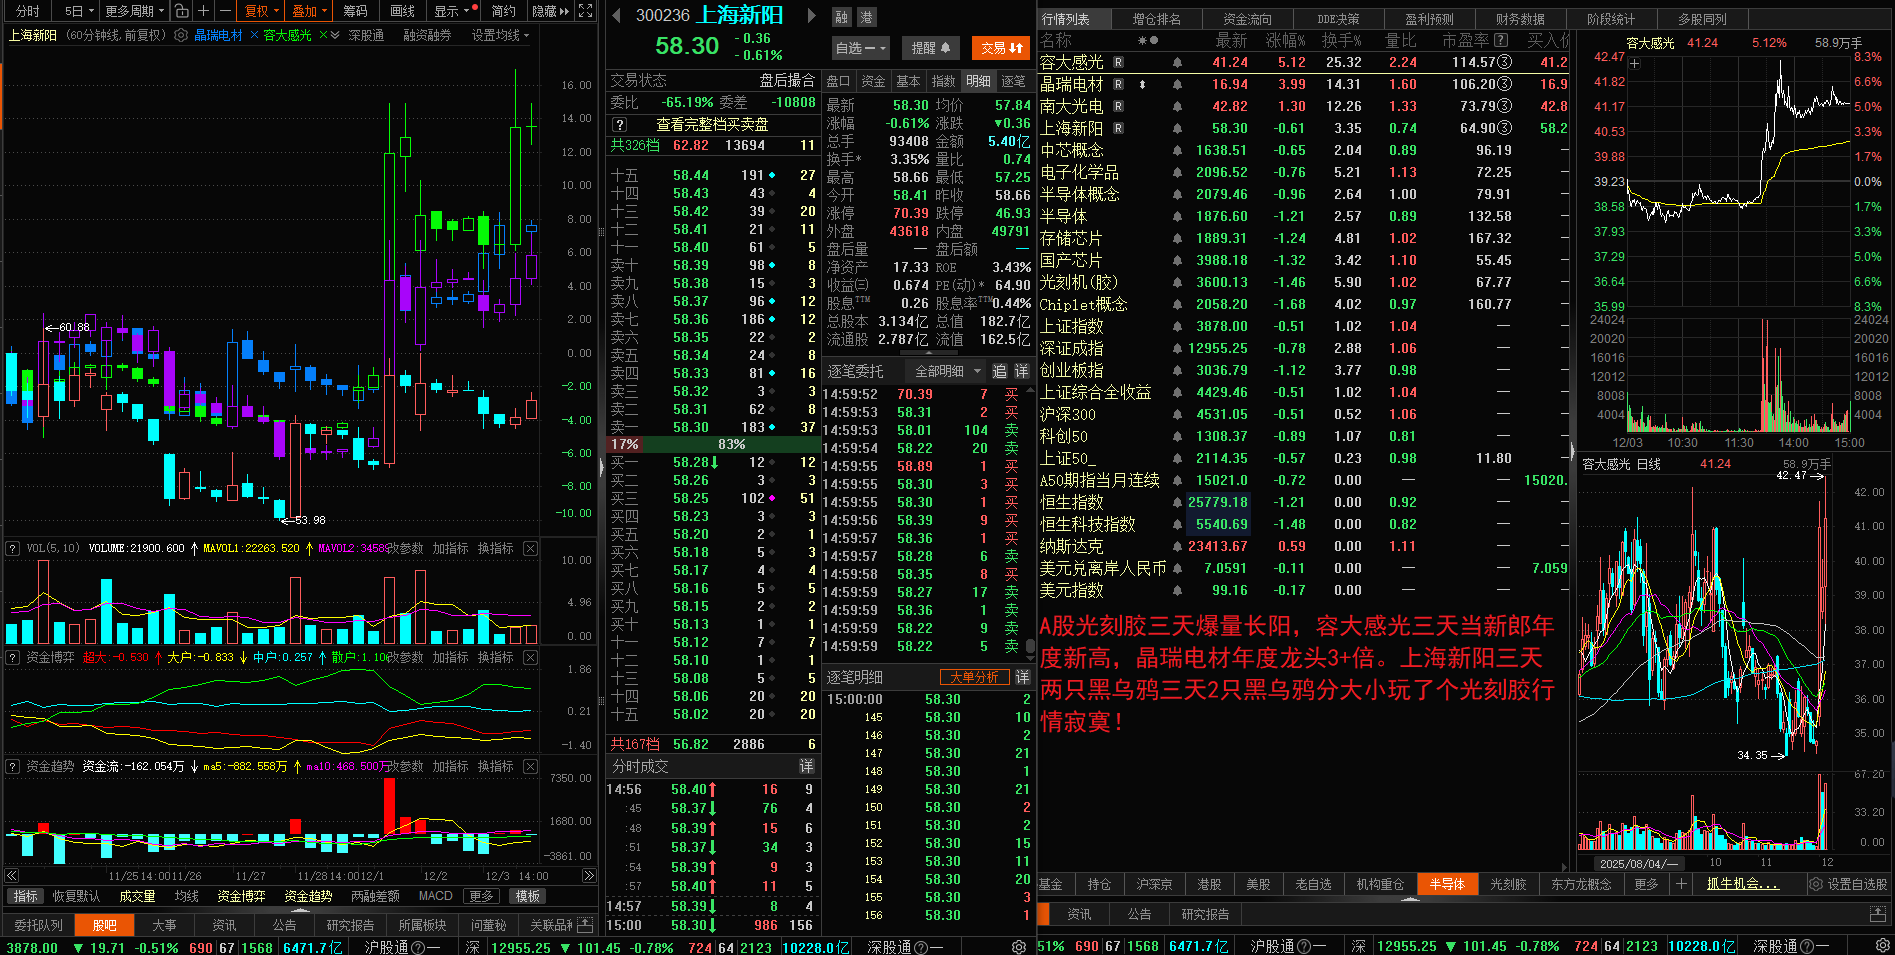Toggle 成交量 indicator on
The image size is (1895, 955).
point(137,896)
